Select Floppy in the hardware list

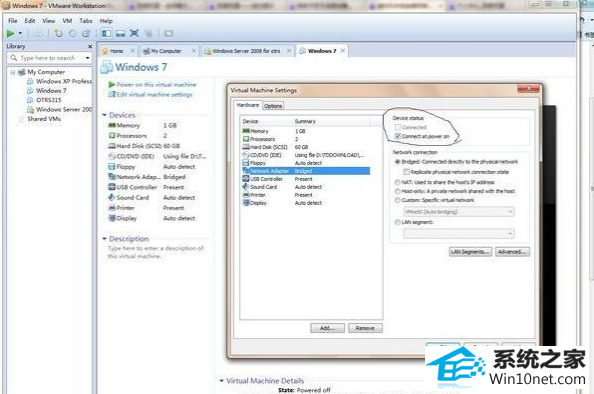(306, 163)
